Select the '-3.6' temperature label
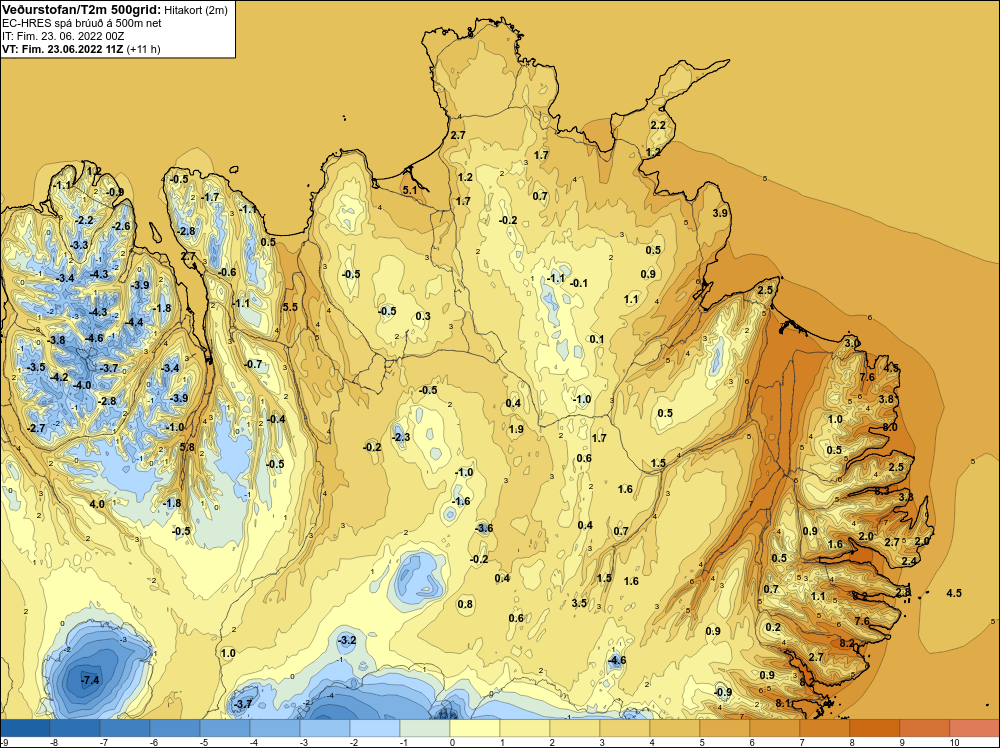This screenshot has height=748, width=1000. (484, 528)
